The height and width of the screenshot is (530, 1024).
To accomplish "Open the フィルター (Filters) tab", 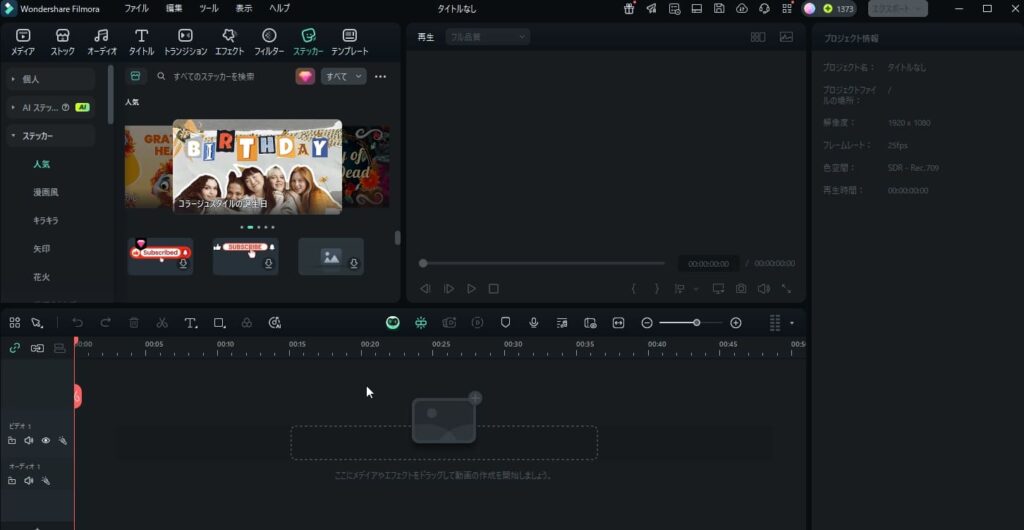I will (269, 42).
